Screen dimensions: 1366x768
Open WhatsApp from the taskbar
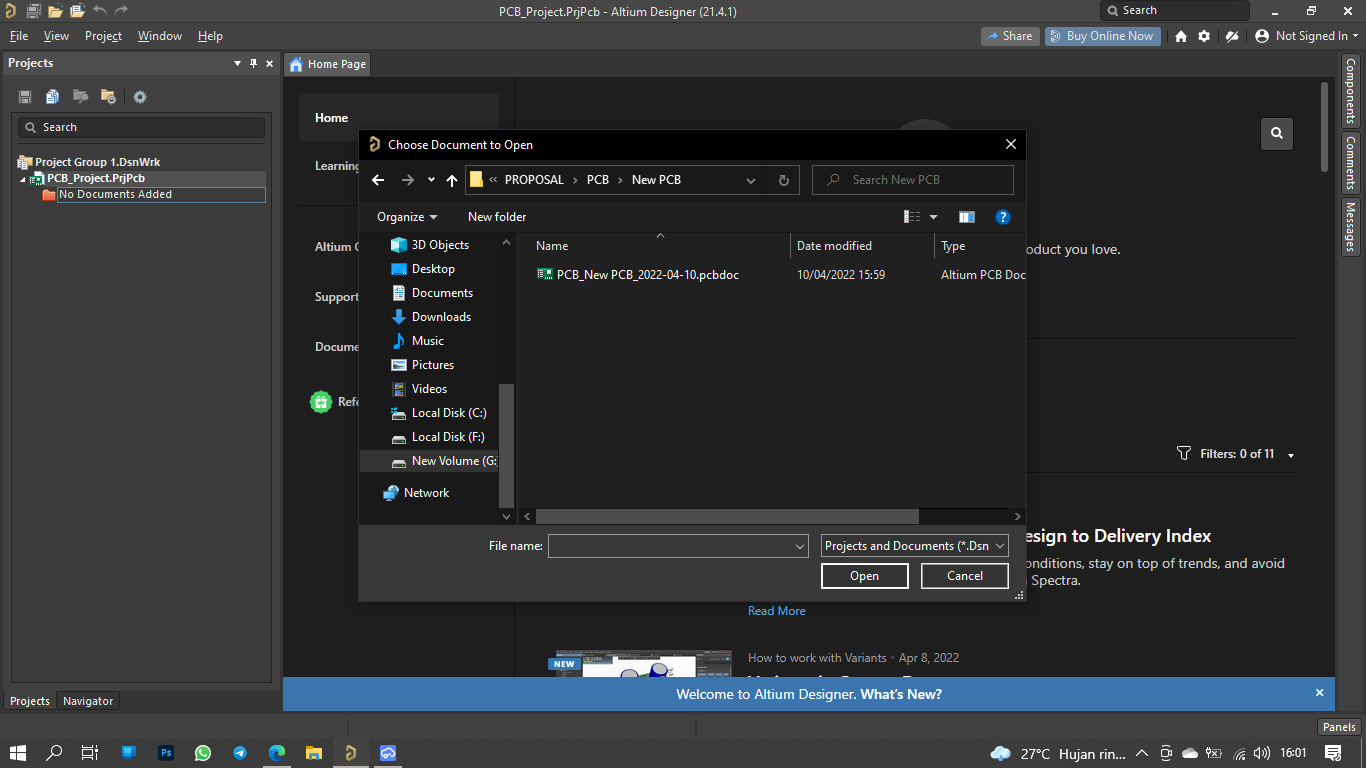[203, 753]
